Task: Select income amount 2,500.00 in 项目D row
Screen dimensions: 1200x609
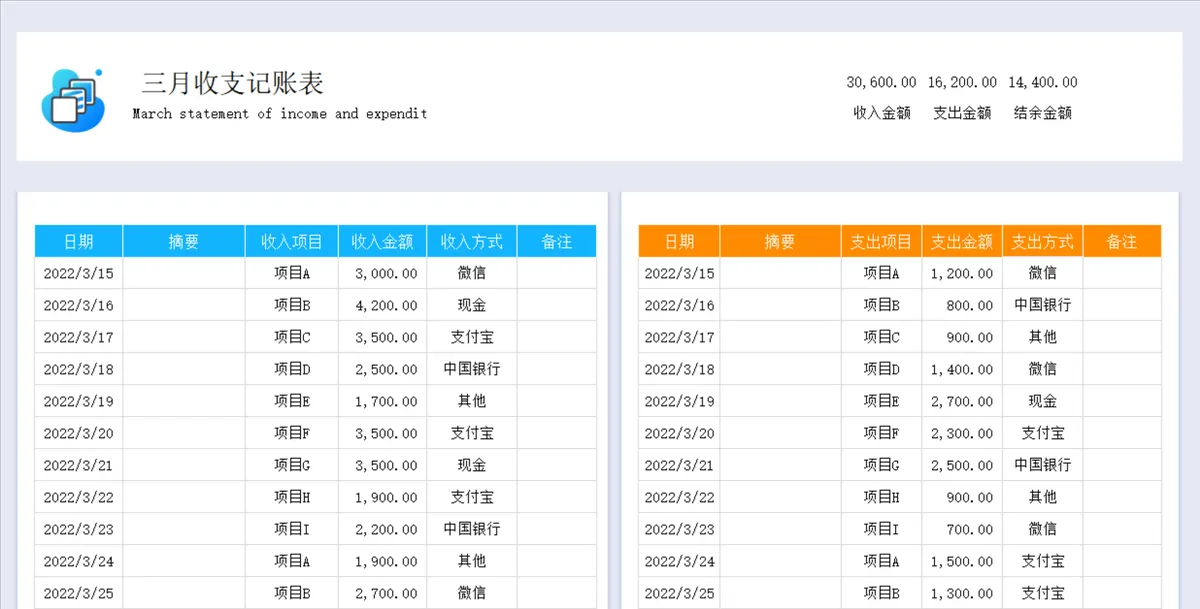Action: pos(386,369)
